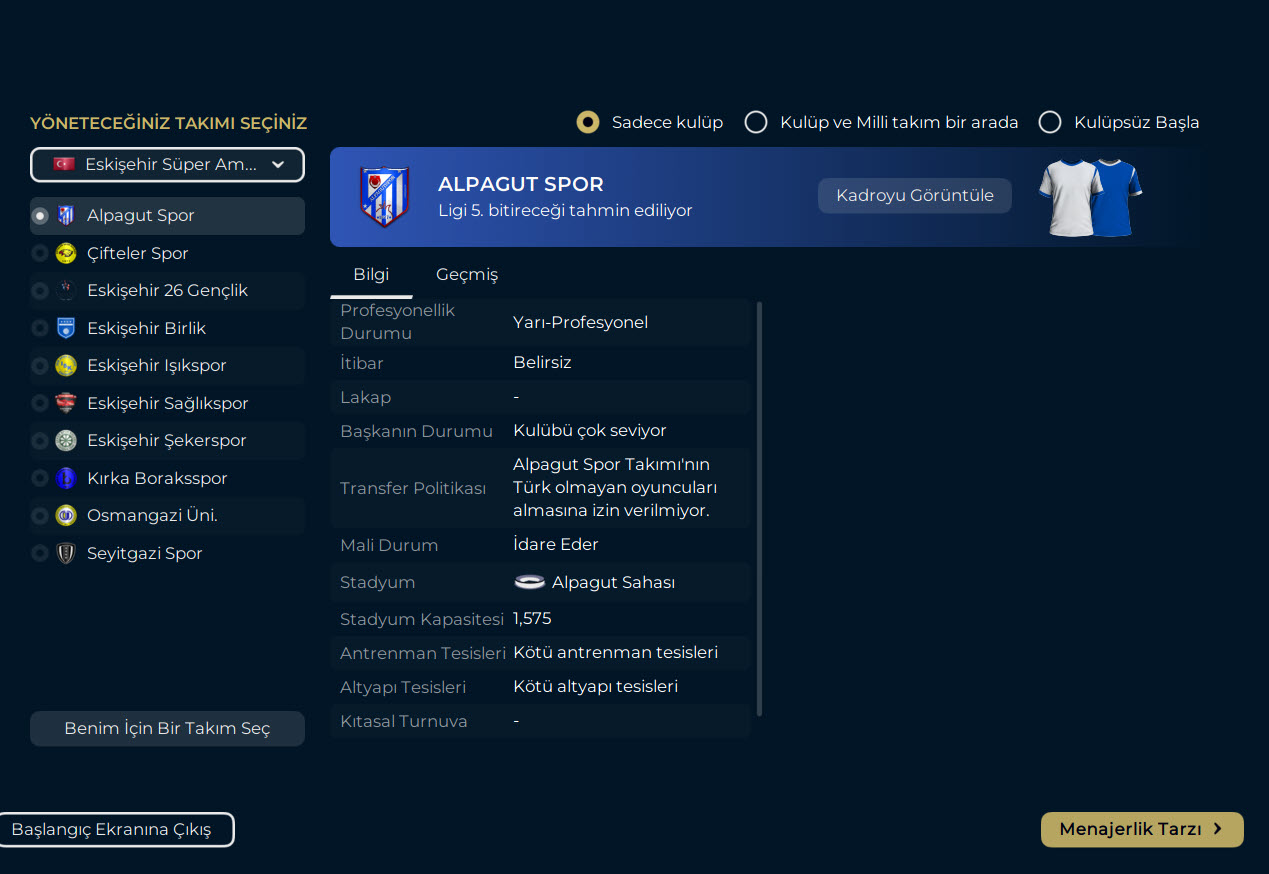
Task: Choose 'Kulüp ve Milli takım bir arada'
Action: pos(757,122)
